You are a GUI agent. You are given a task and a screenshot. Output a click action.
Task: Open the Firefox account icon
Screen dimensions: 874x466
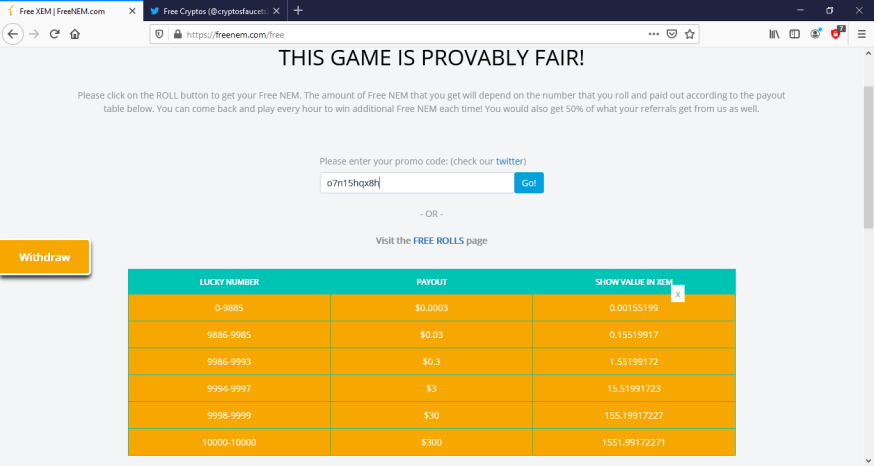click(x=815, y=34)
